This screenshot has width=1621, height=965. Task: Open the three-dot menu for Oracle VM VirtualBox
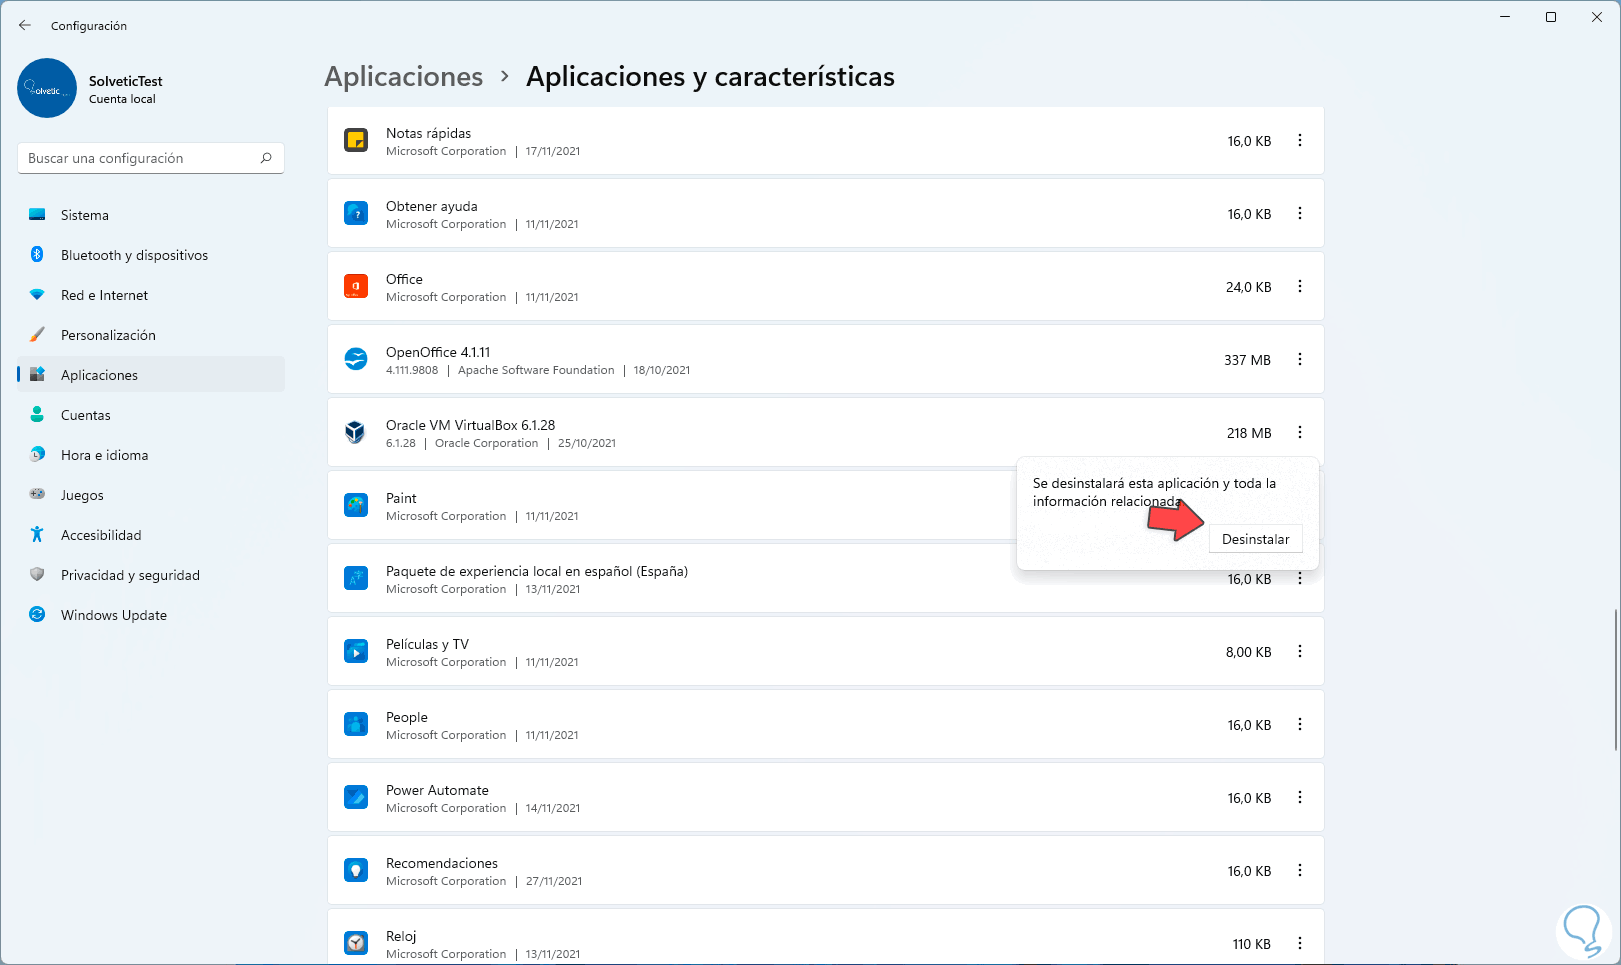(1300, 432)
